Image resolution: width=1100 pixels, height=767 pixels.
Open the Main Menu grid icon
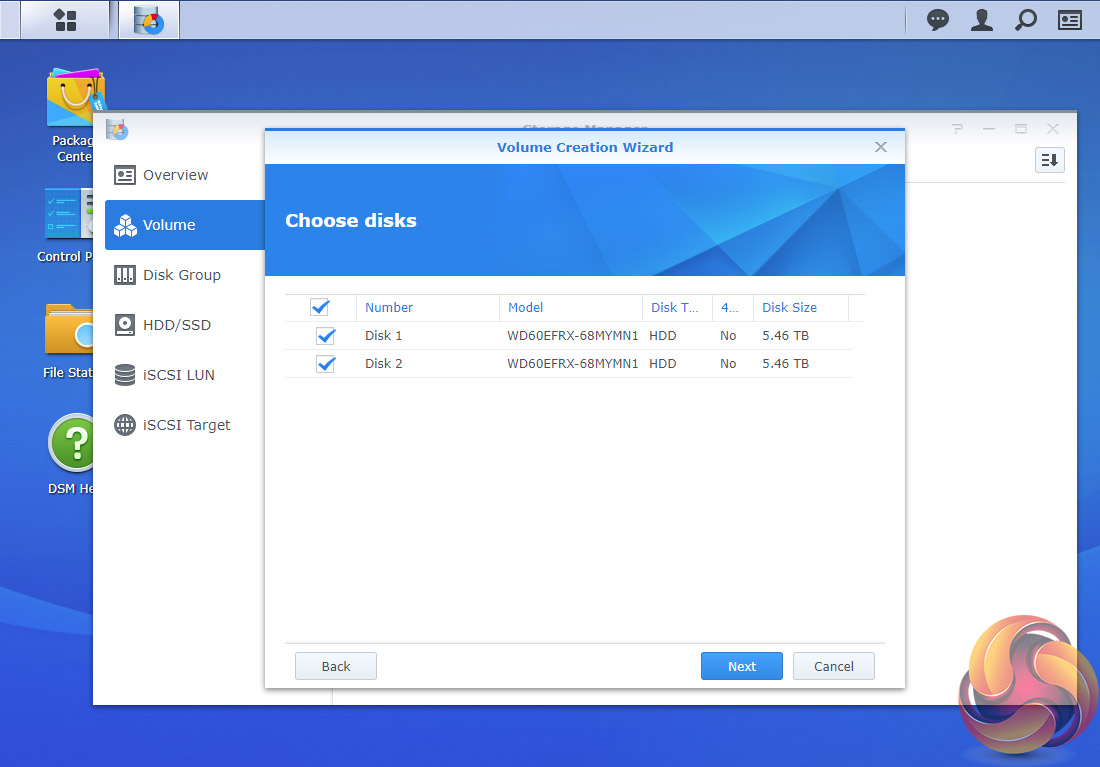pos(65,20)
